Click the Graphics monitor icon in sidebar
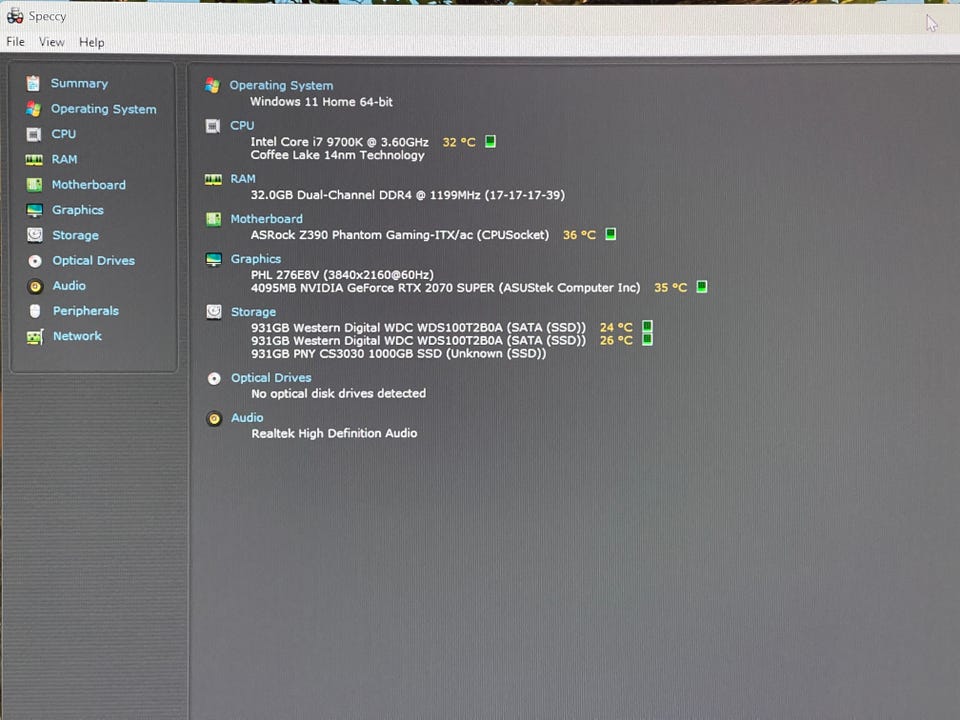The height and width of the screenshot is (720, 960). pos(35,210)
